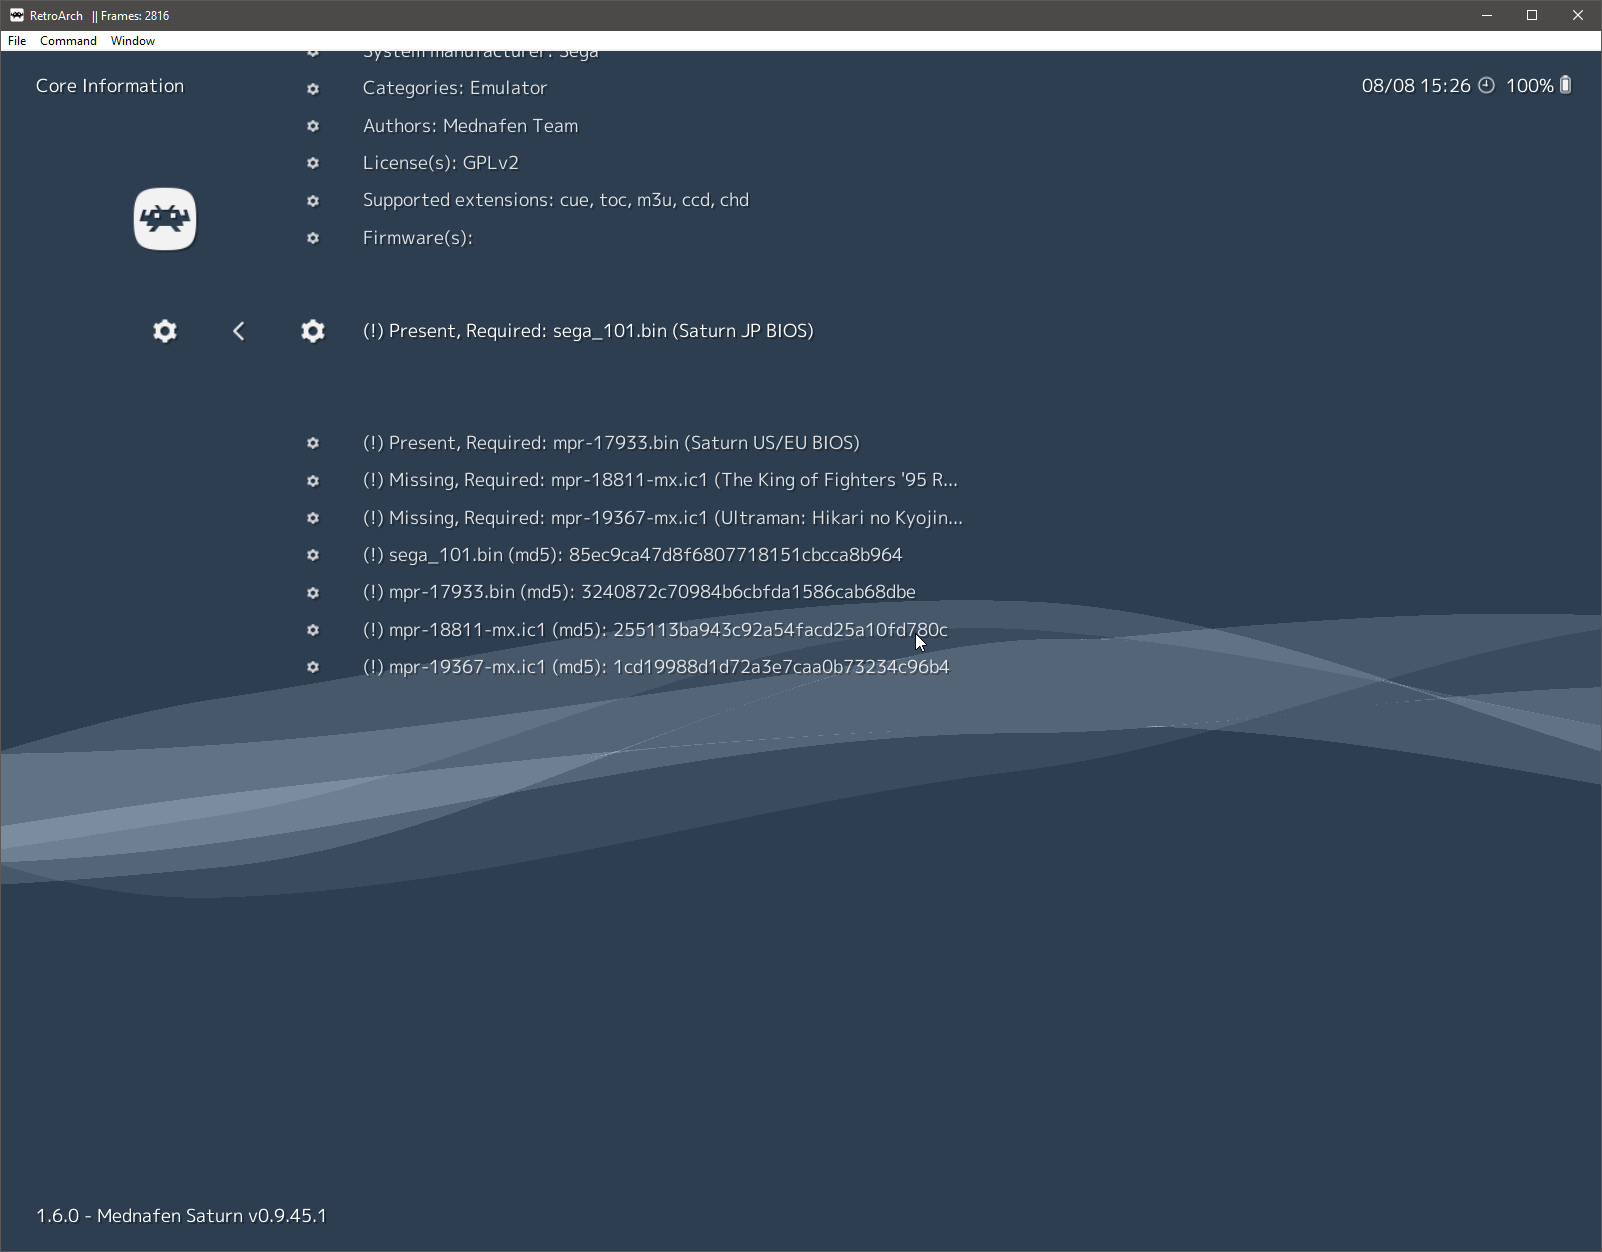Minimize the RetroArch window
This screenshot has height=1252, width=1602.
[x=1487, y=15]
